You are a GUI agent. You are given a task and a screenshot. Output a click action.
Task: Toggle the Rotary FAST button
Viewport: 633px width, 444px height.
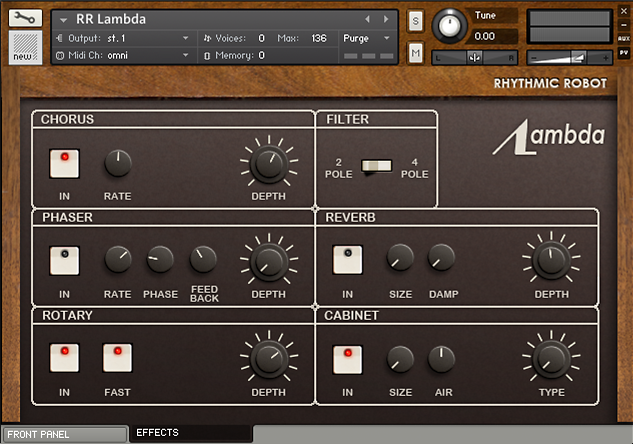point(117,358)
